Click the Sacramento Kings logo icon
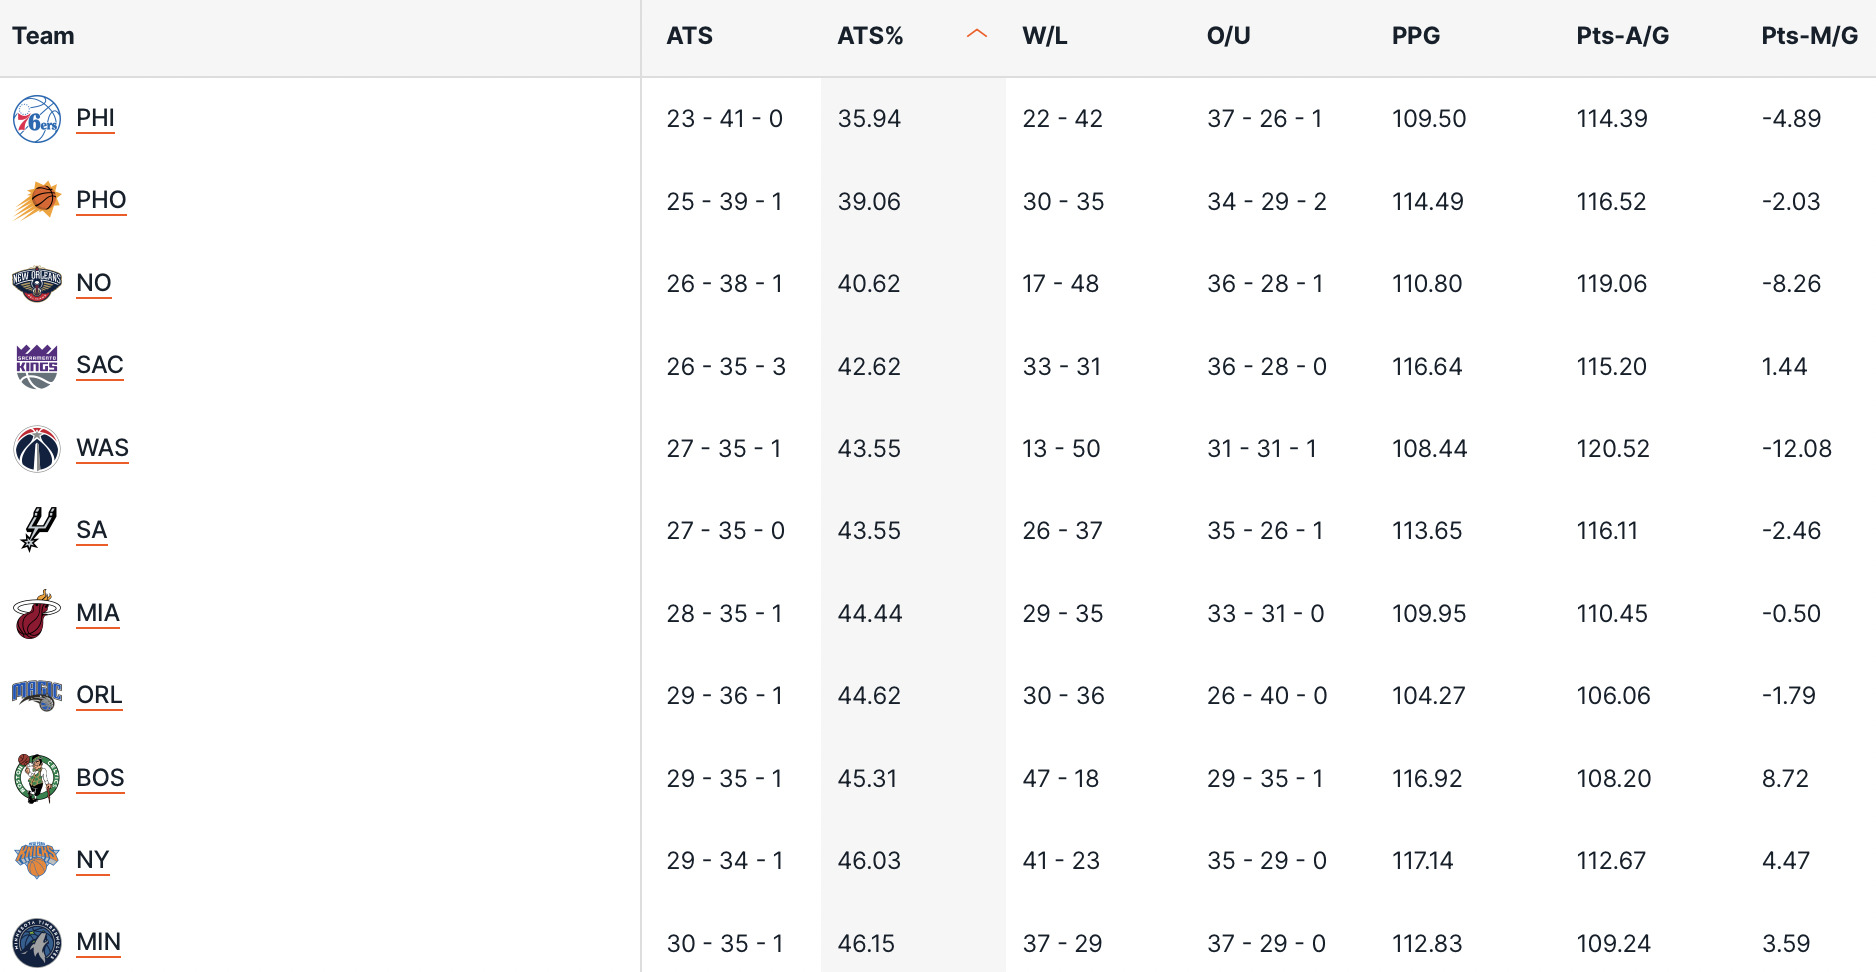This screenshot has width=1876, height=972. click(37, 366)
